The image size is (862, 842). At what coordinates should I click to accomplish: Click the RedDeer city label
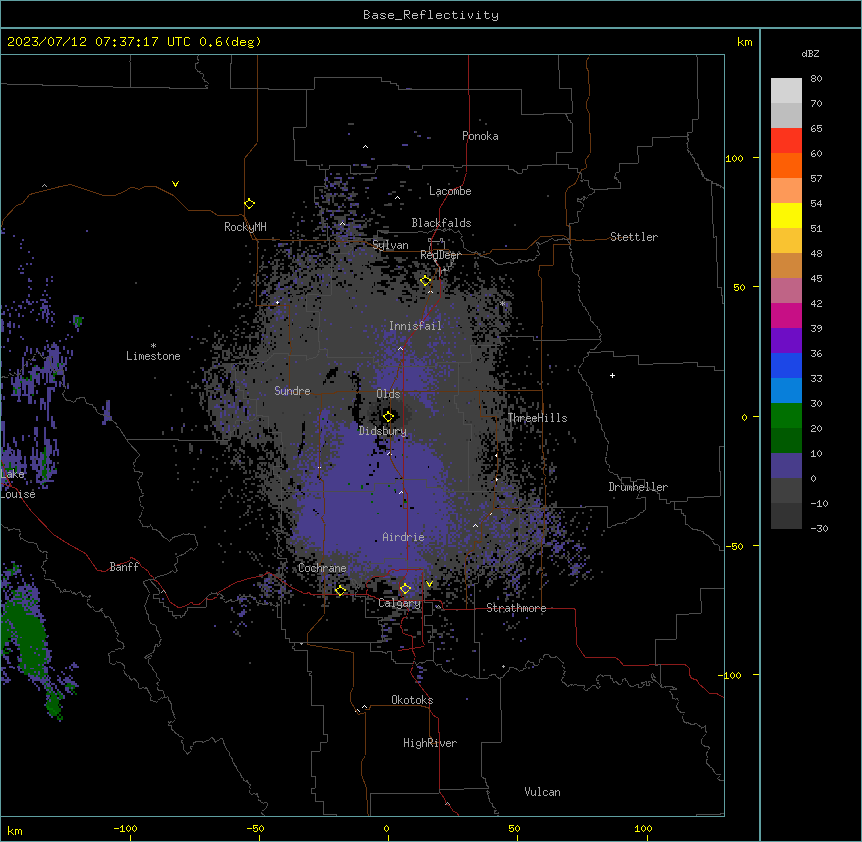440,255
